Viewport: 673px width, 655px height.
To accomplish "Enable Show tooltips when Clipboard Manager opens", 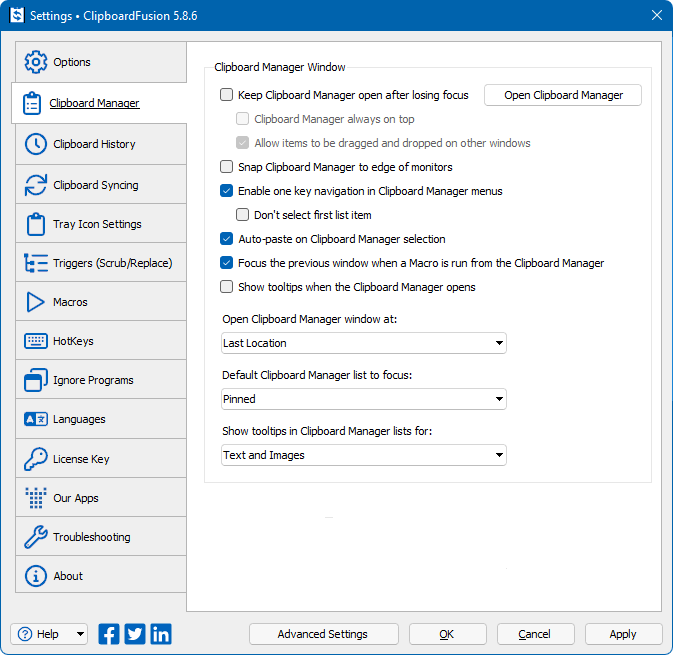I will [x=226, y=287].
